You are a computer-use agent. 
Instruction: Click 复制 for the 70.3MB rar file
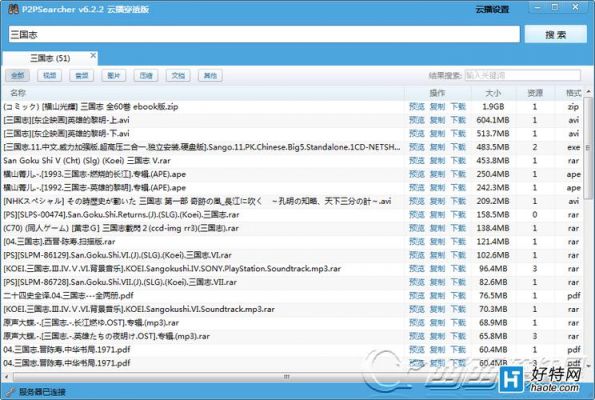click(x=437, y=309)
